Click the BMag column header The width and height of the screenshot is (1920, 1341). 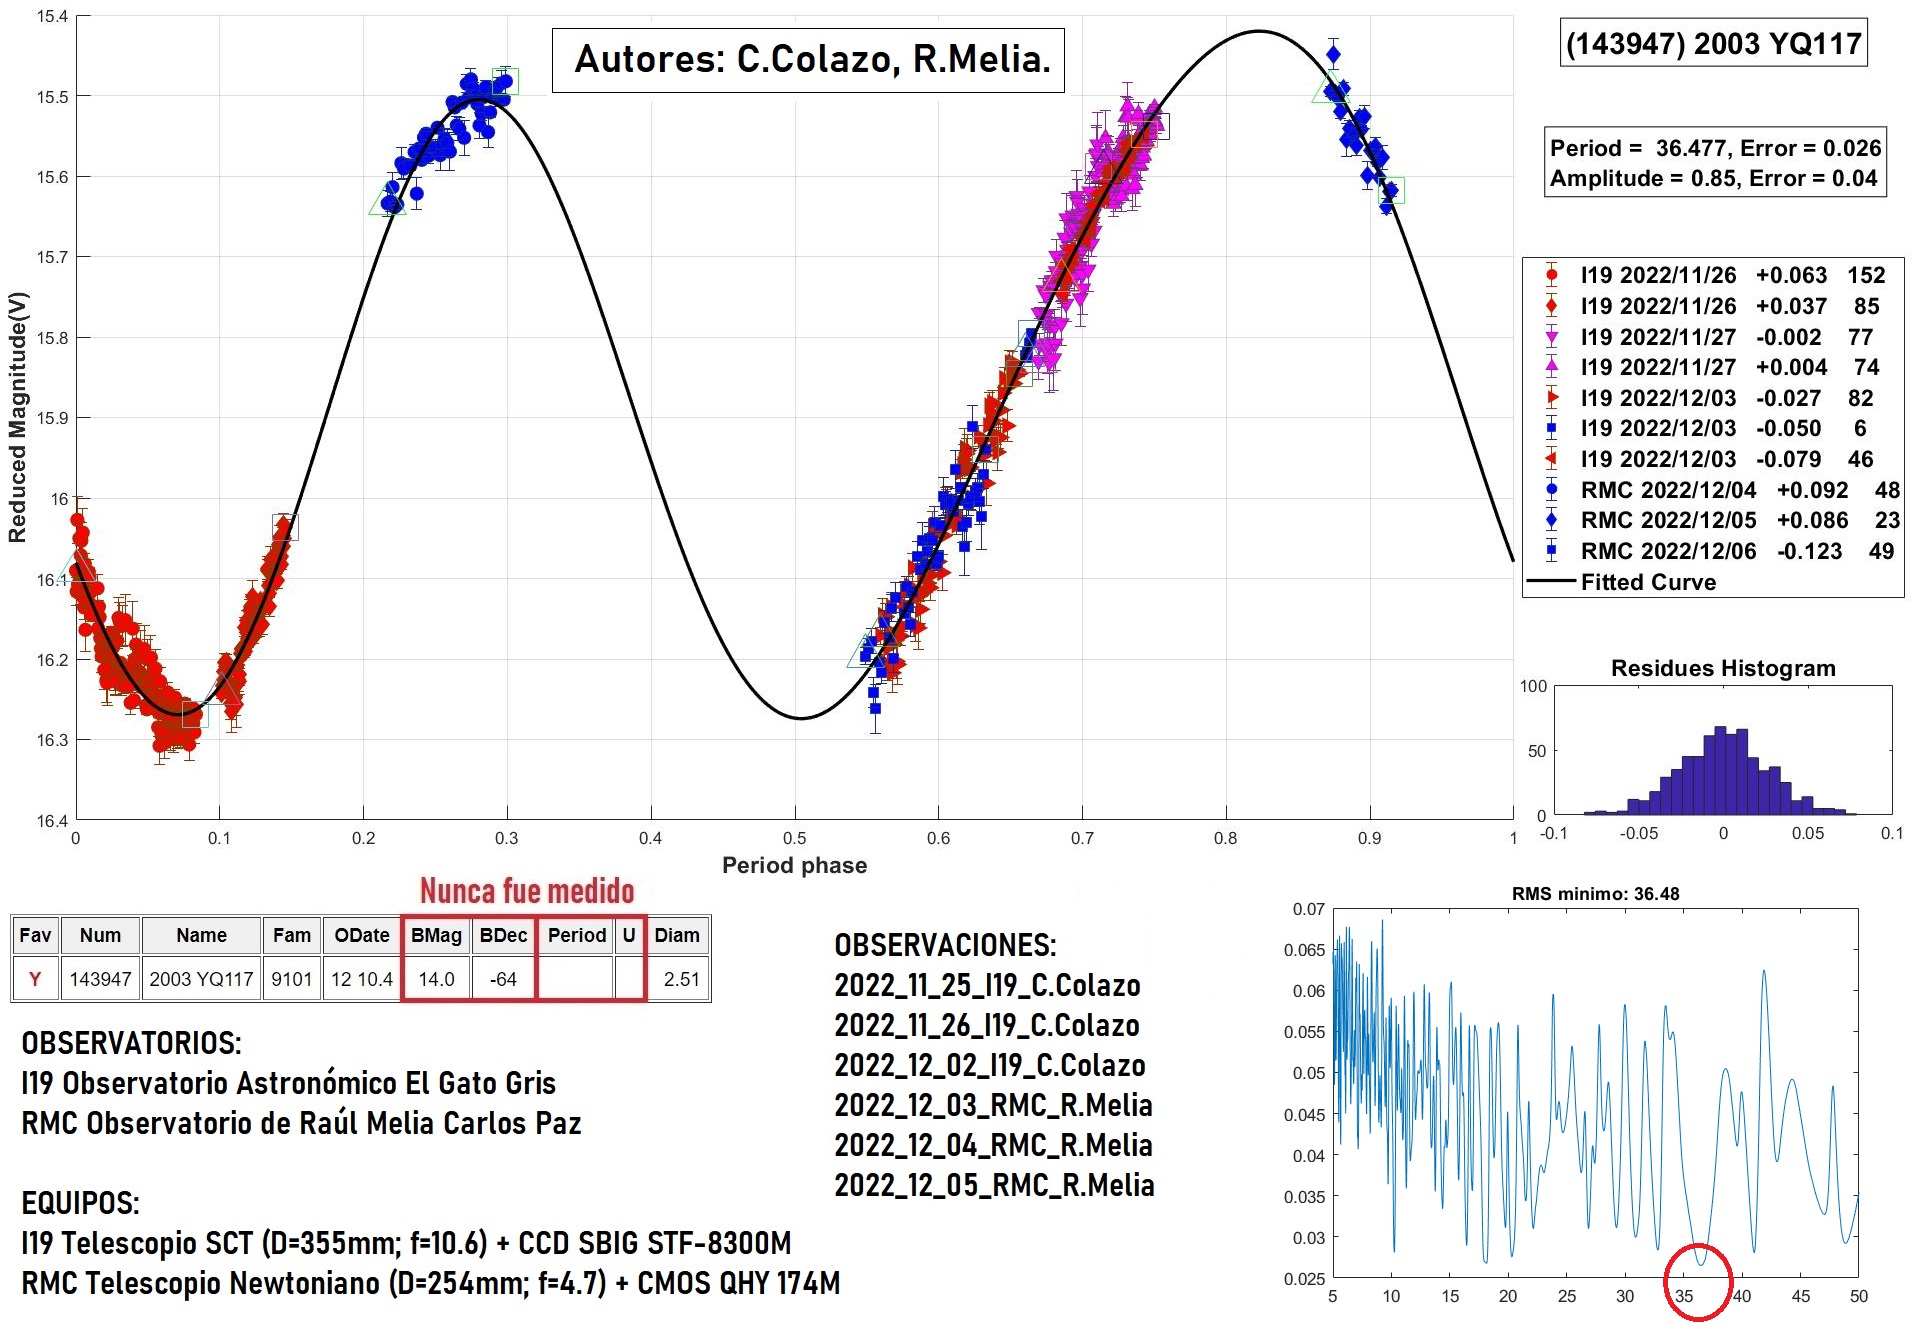(436, 935)
